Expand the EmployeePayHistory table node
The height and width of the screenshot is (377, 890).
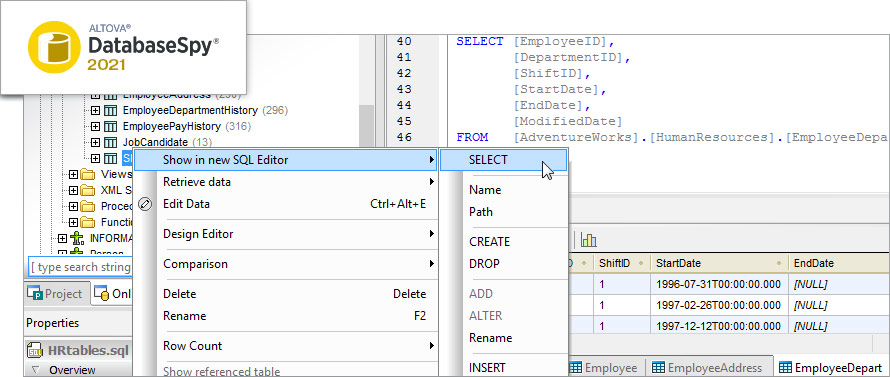(95, 126)
